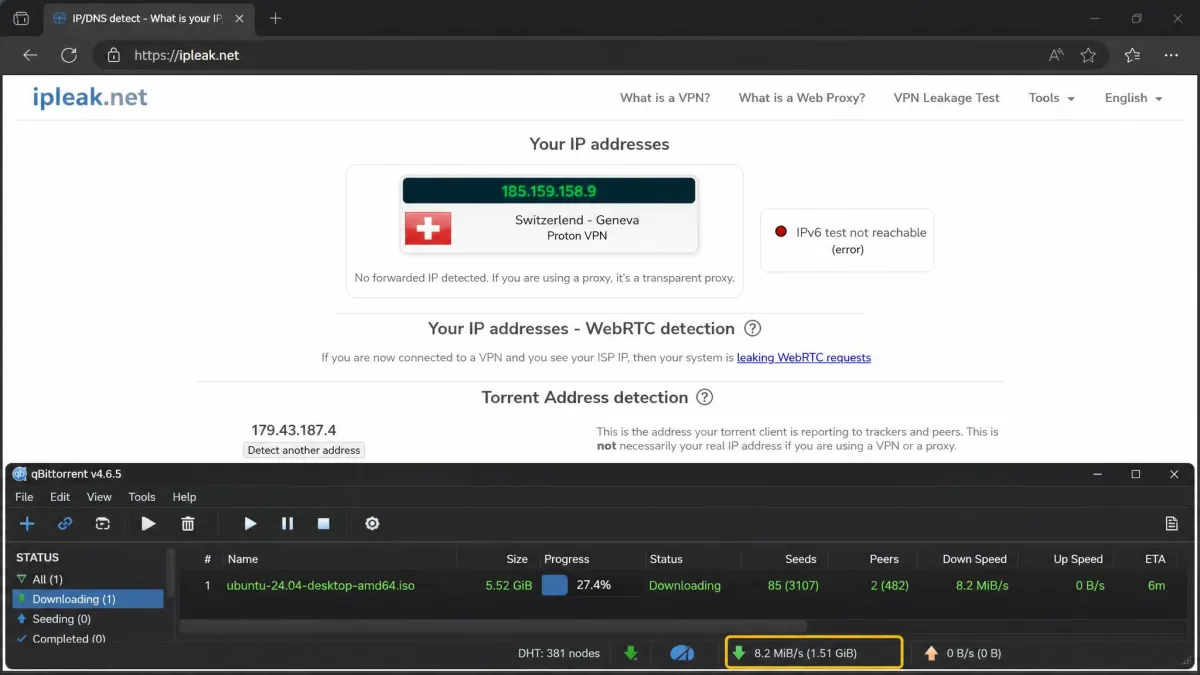Open the qBittorrent Tools menu

click(x=142, y=497)
